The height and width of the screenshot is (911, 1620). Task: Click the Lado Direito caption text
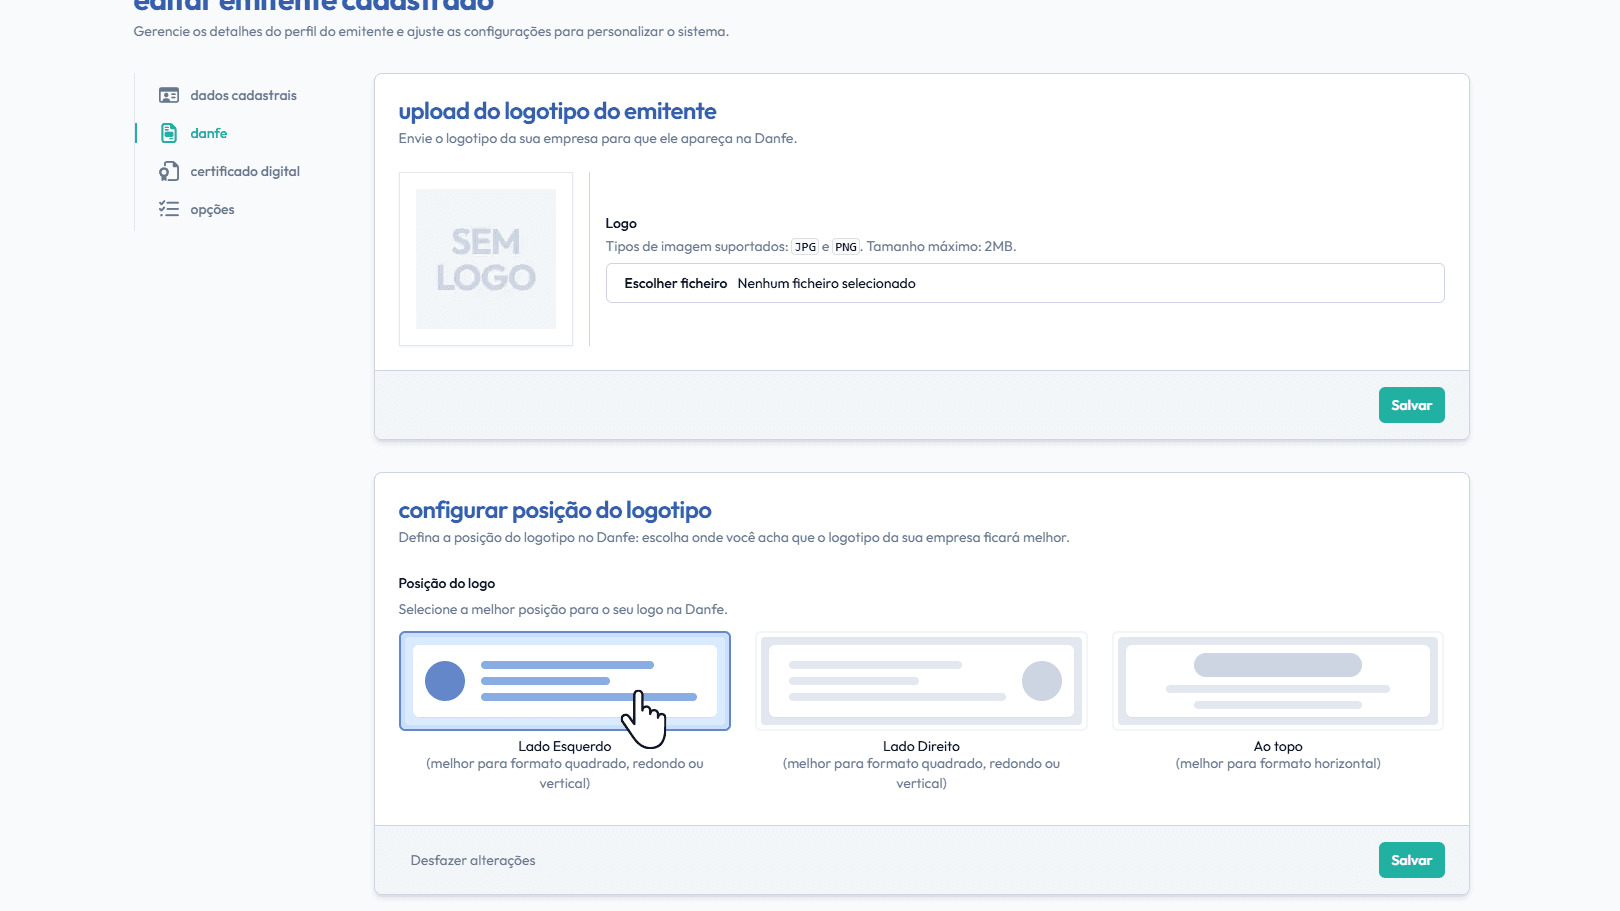point(921,747)
